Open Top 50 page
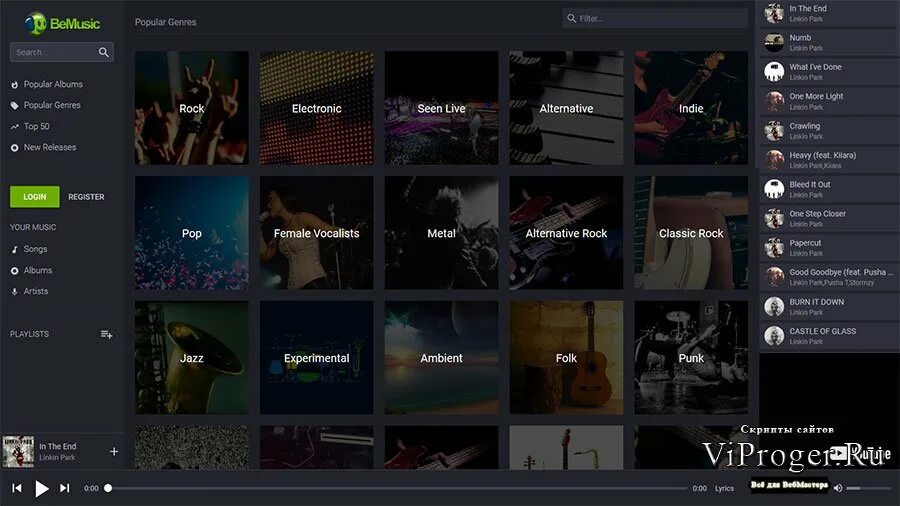This screenshot has height=506, width=900. point(36,126)
